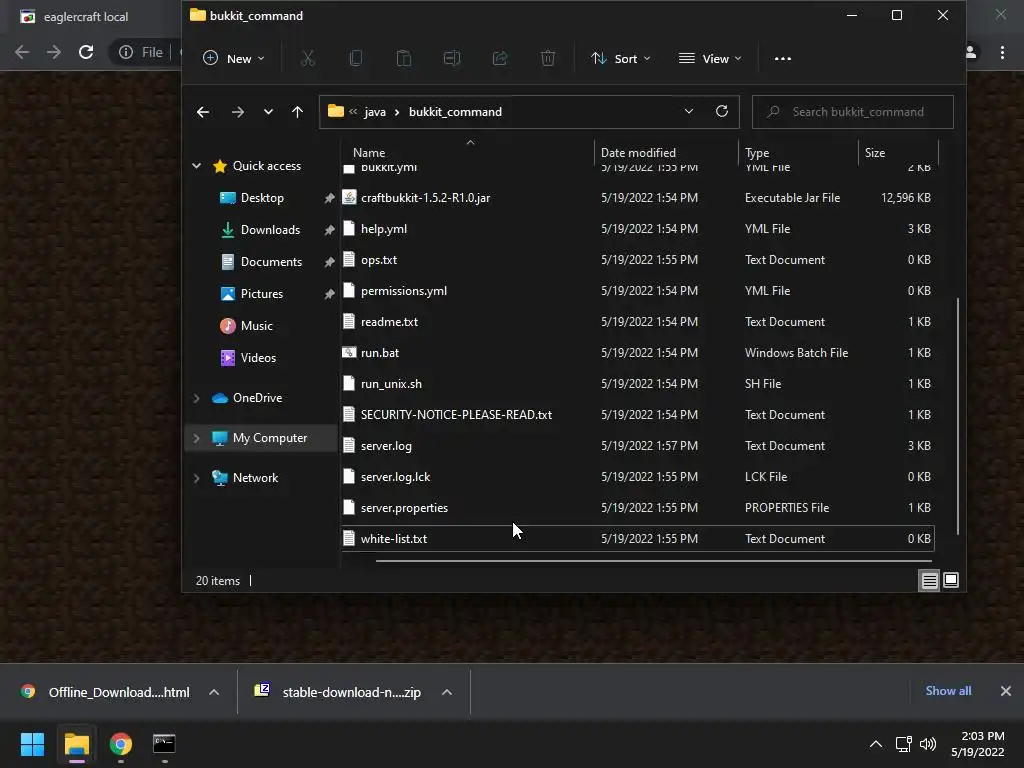
Task: Expand the OneDrive tree node
Action: coord(197,398)
